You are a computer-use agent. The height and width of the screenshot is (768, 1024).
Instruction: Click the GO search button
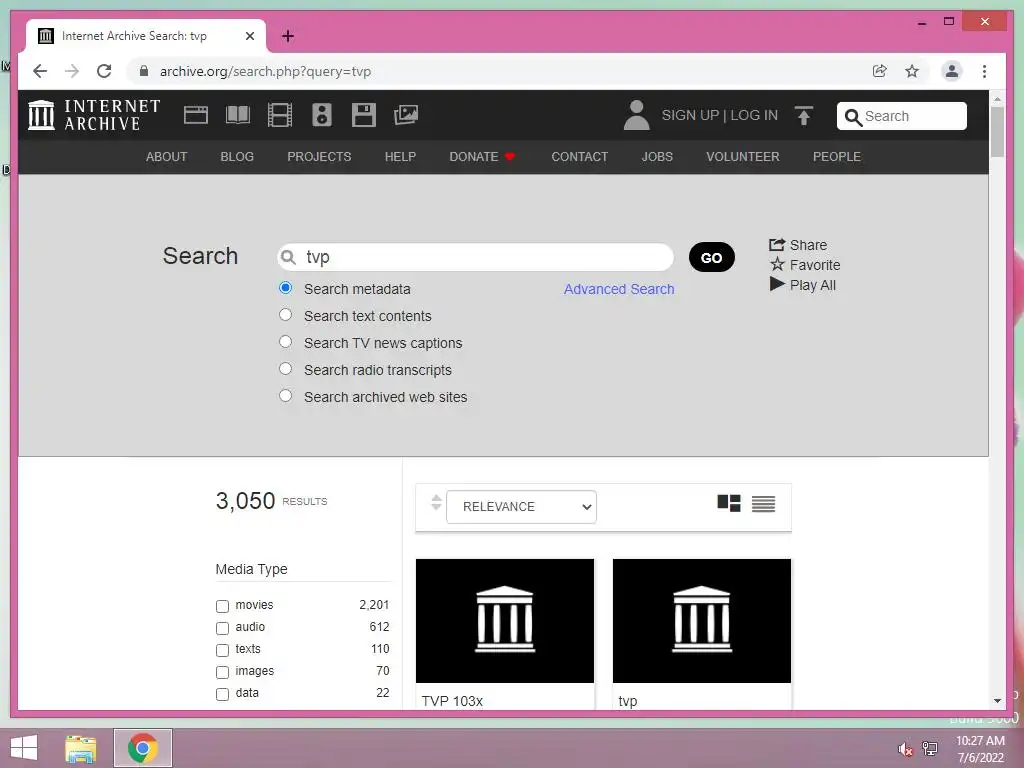[712, 257]
